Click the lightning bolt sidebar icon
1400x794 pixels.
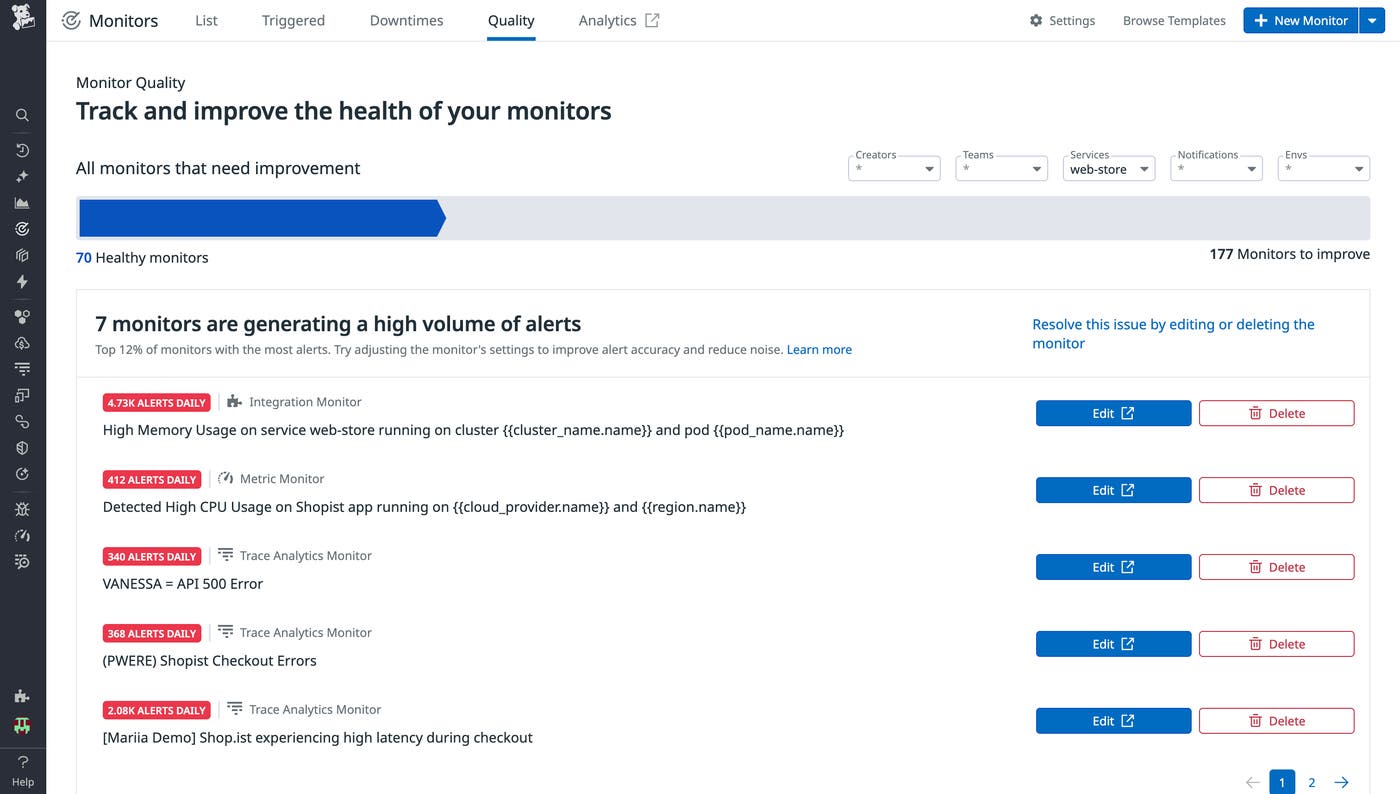(22, 282)
